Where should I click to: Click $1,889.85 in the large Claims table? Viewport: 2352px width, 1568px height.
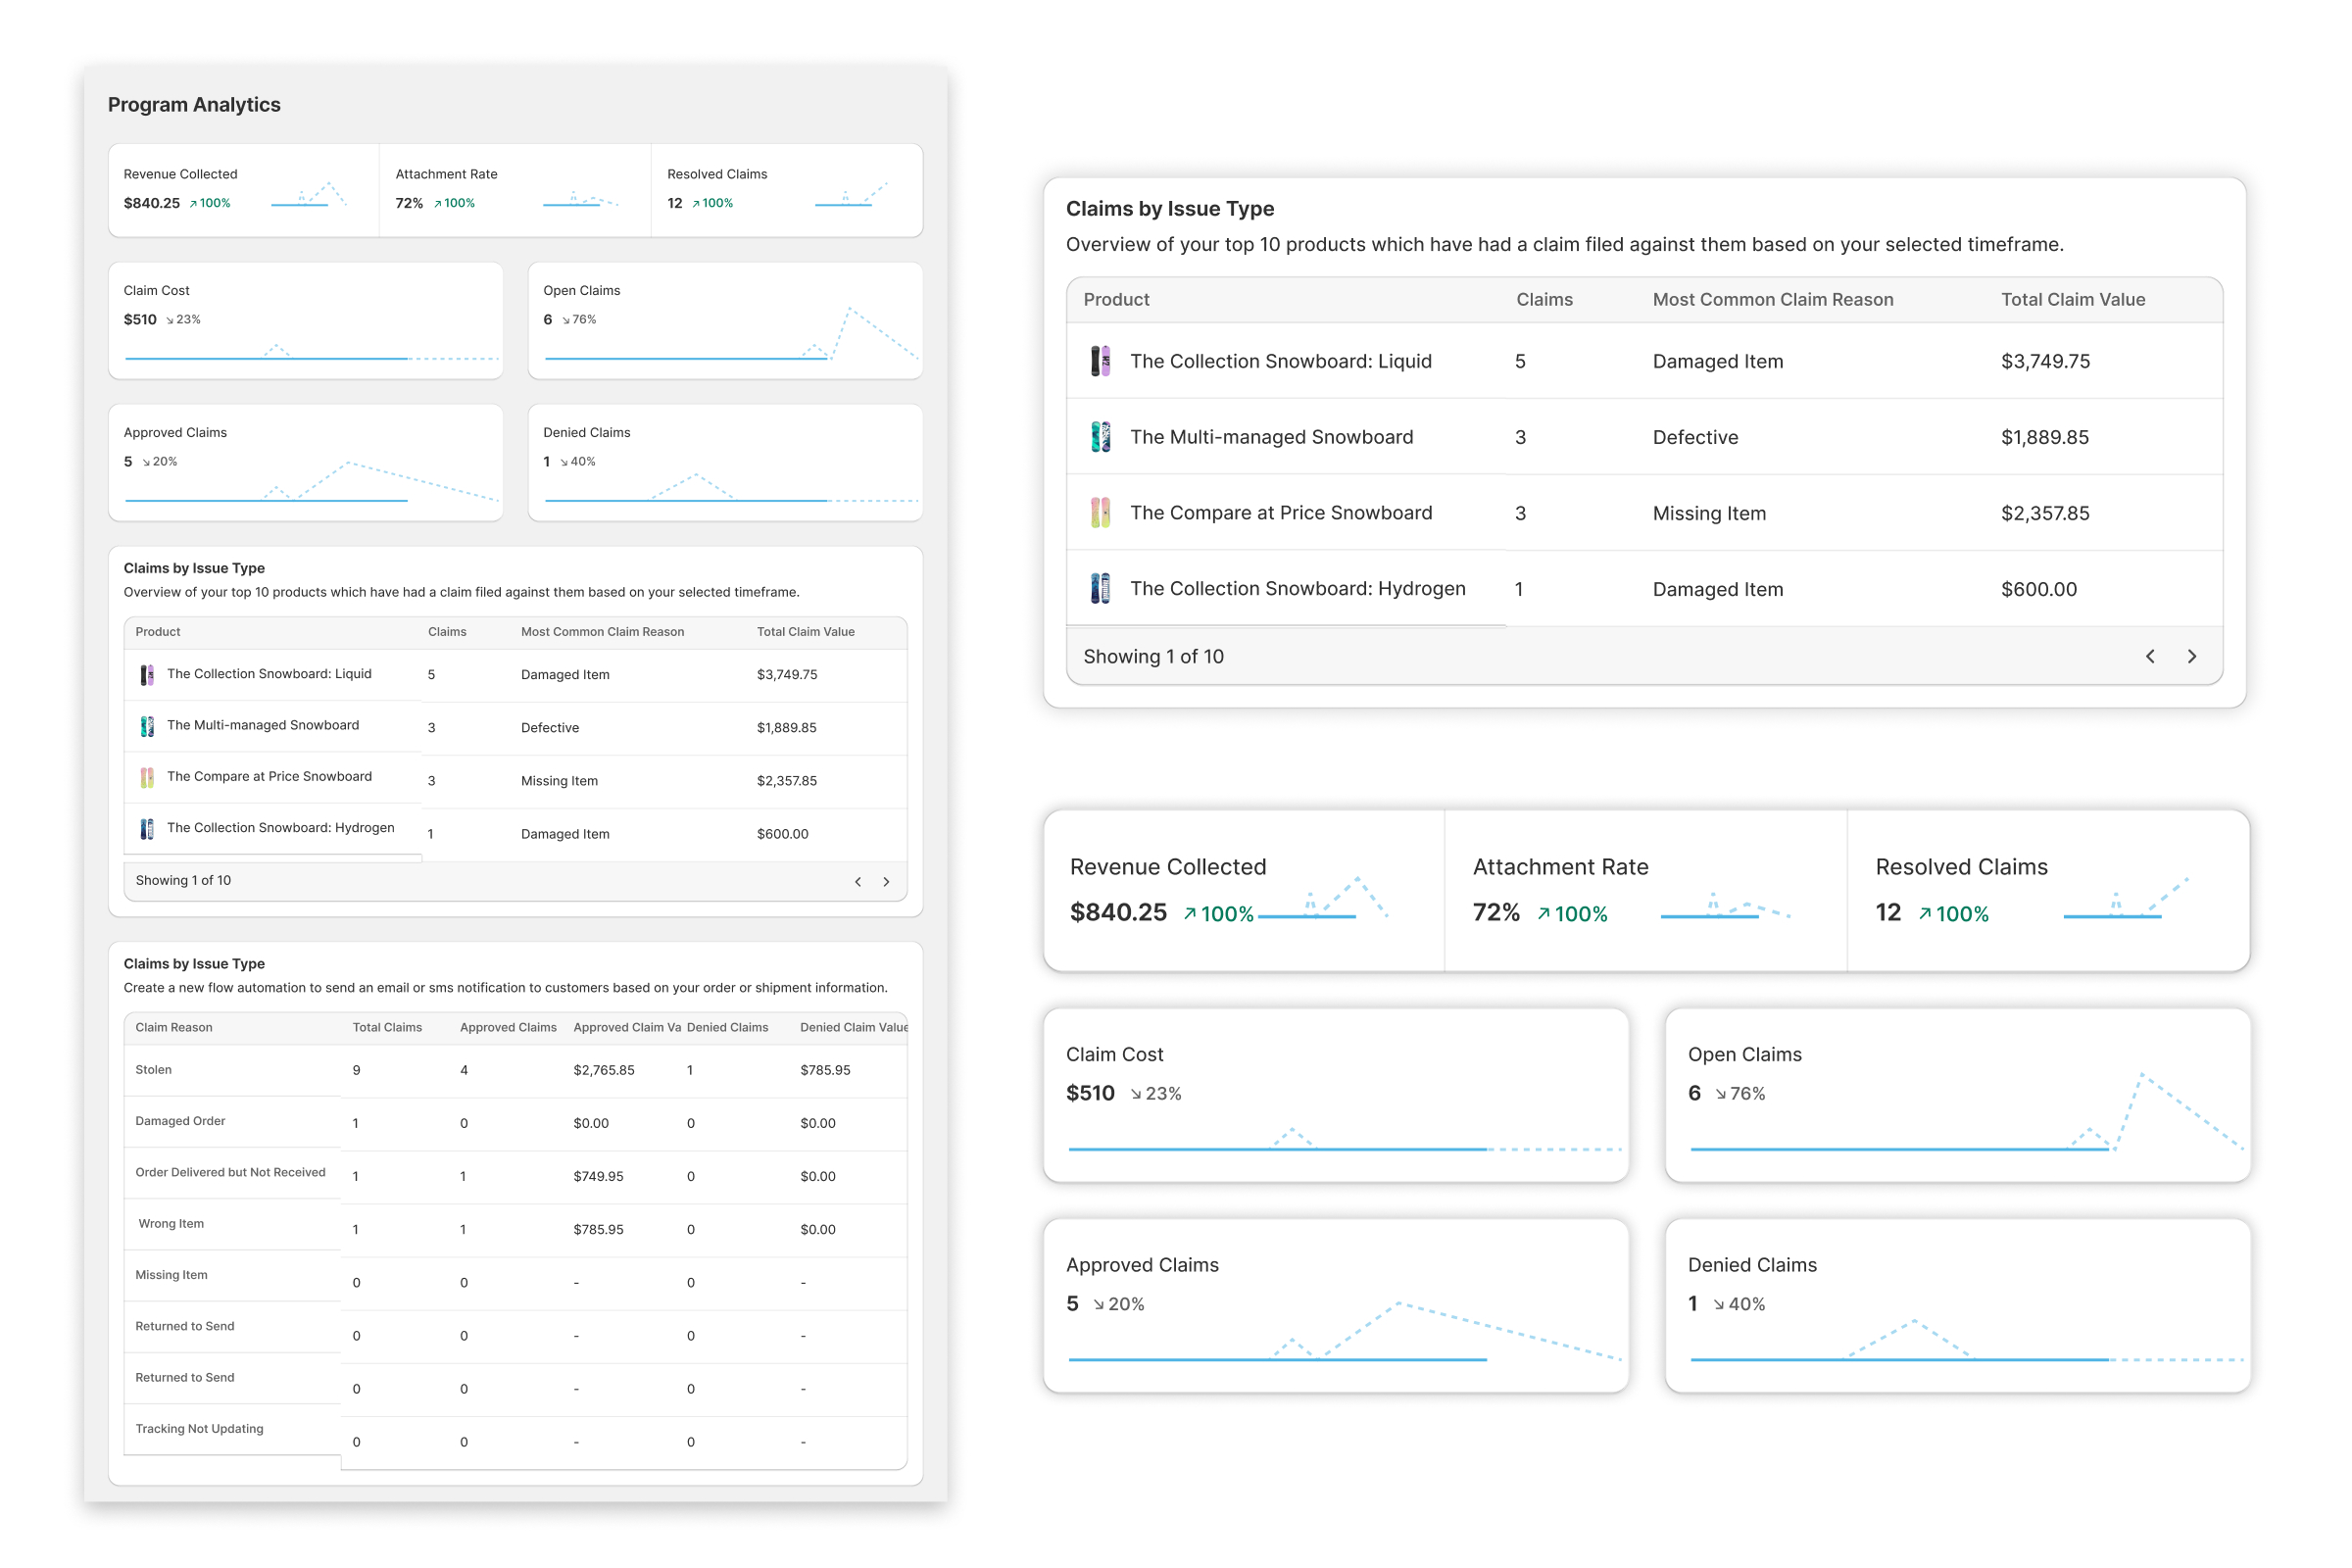2044,437
